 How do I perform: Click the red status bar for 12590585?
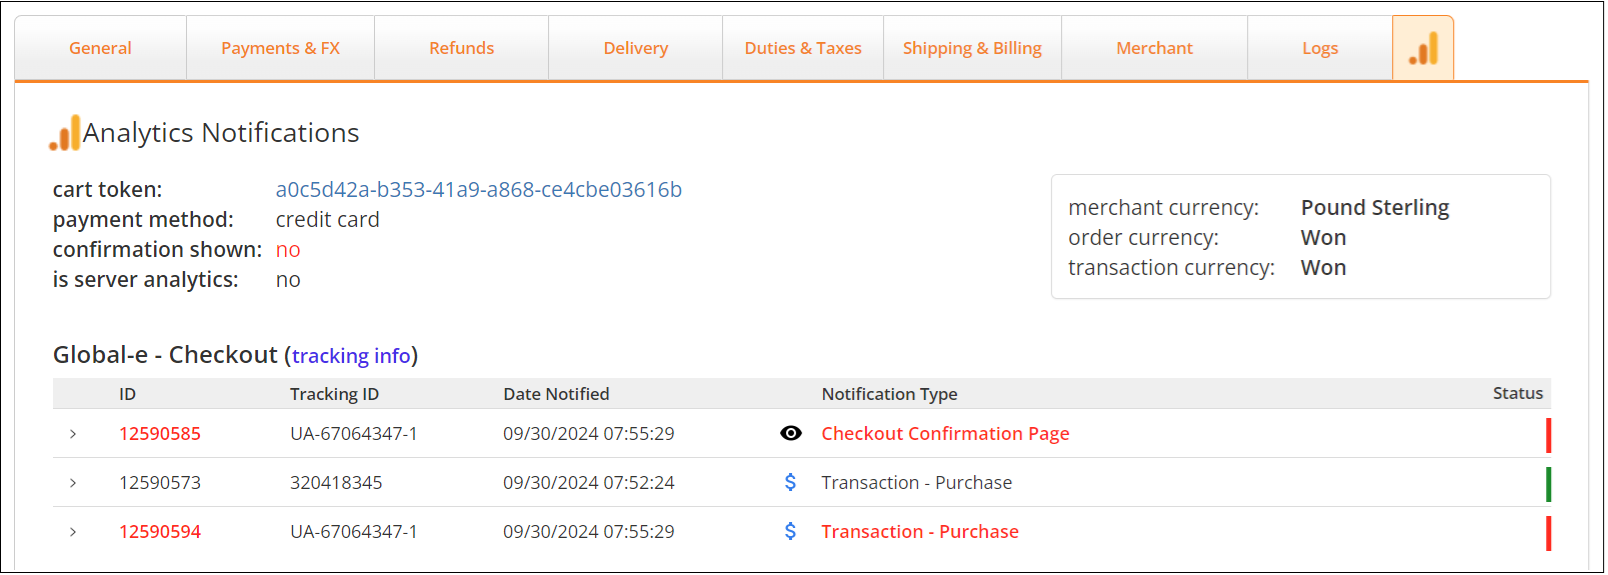(1548, 435)
